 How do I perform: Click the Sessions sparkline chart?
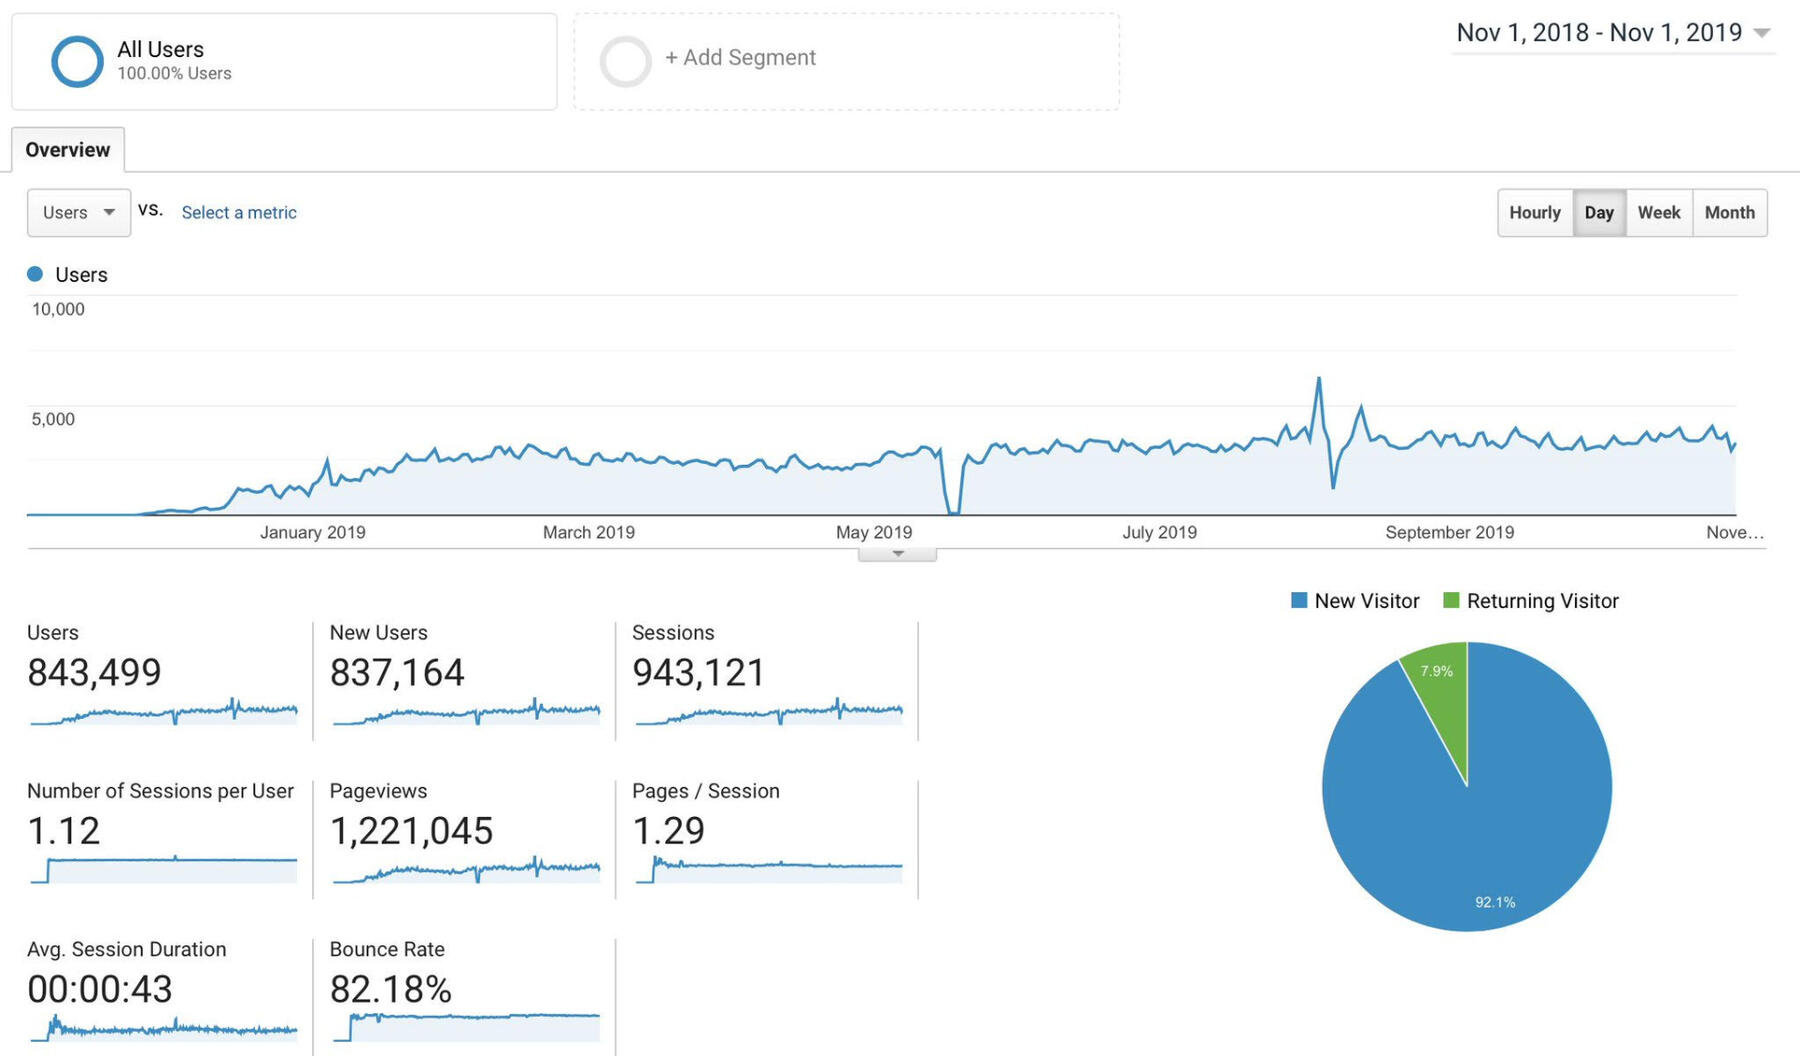pyautogui.click(x=769, y=712)
